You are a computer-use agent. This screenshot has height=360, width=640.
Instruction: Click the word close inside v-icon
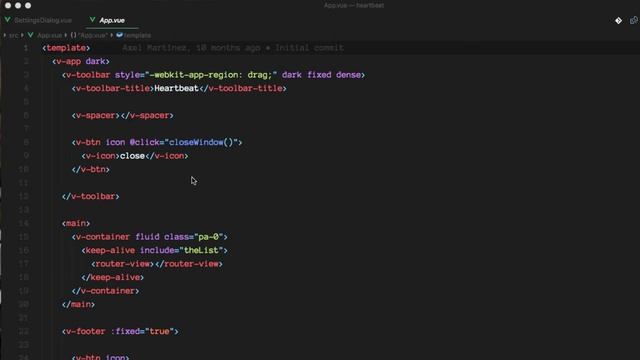[x=132, y=156]
